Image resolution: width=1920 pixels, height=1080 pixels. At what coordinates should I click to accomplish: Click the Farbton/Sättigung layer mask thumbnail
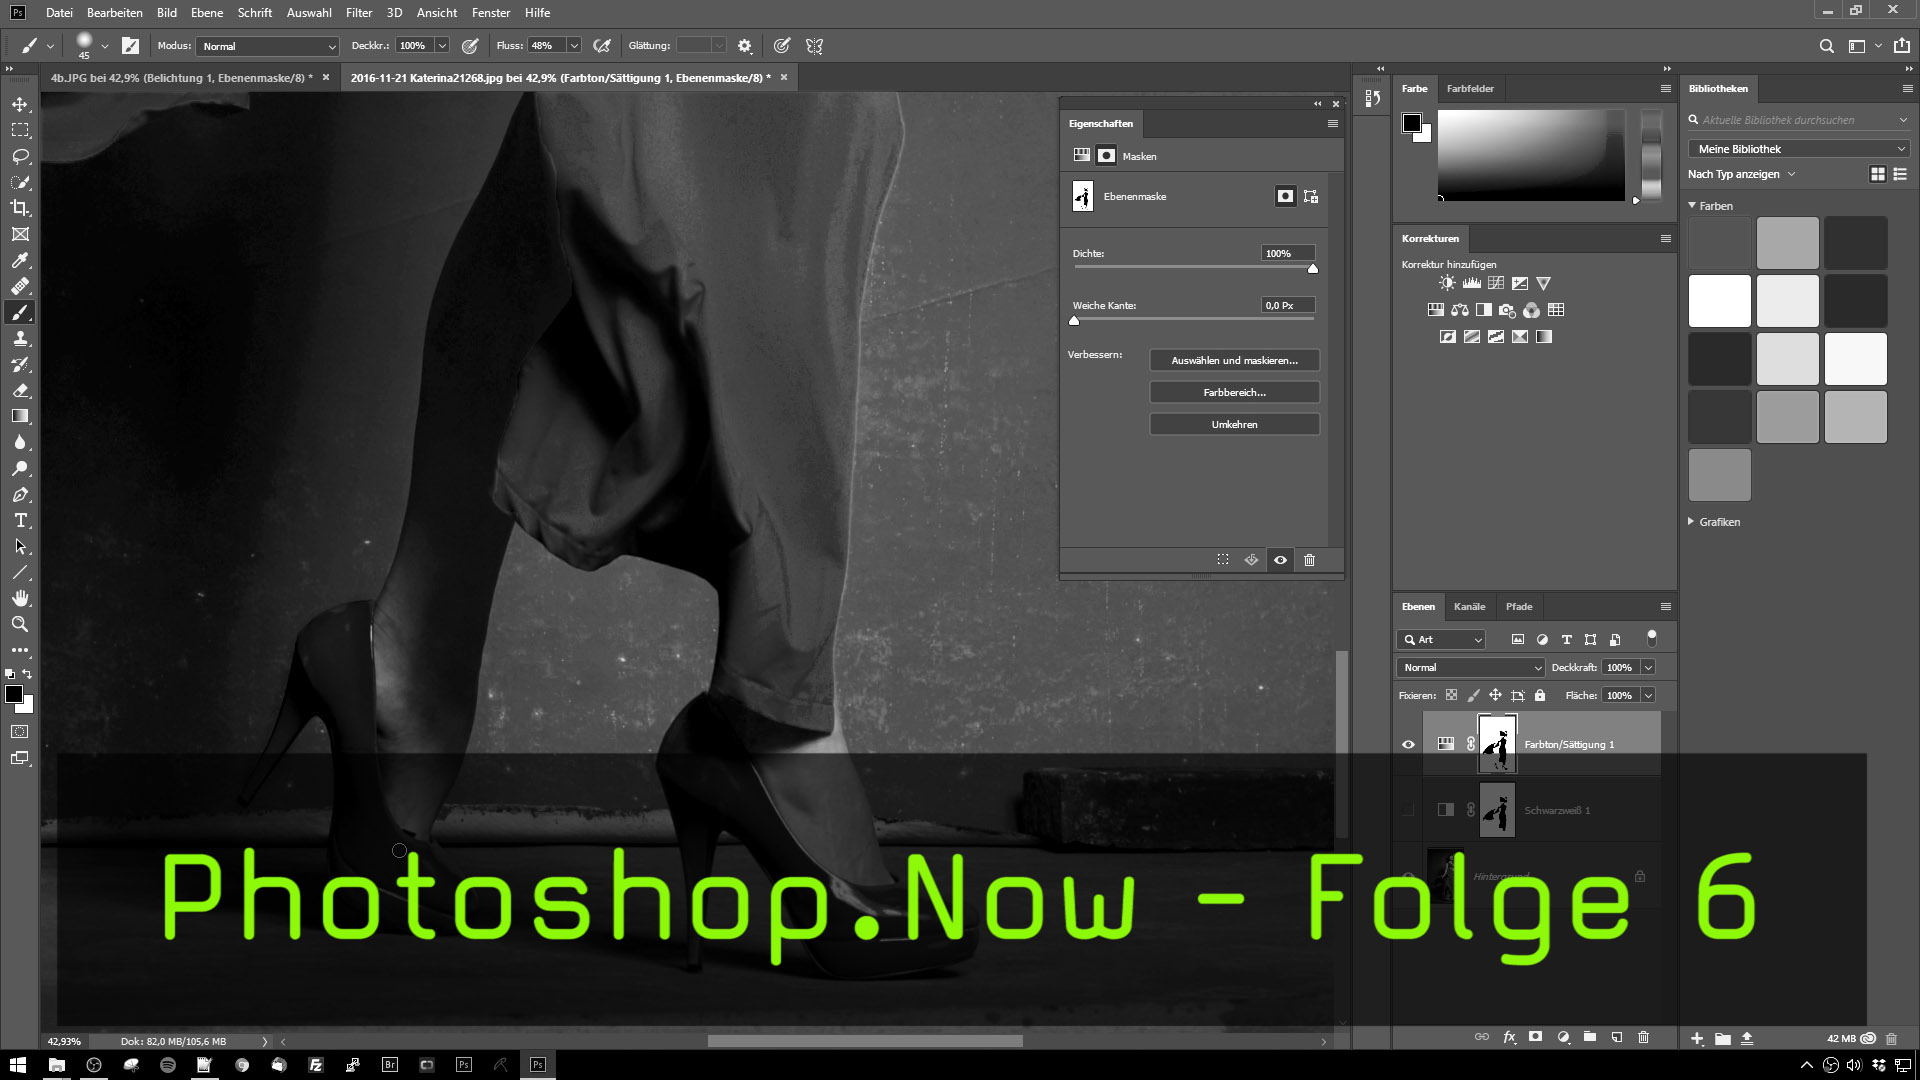(1497, 744)
